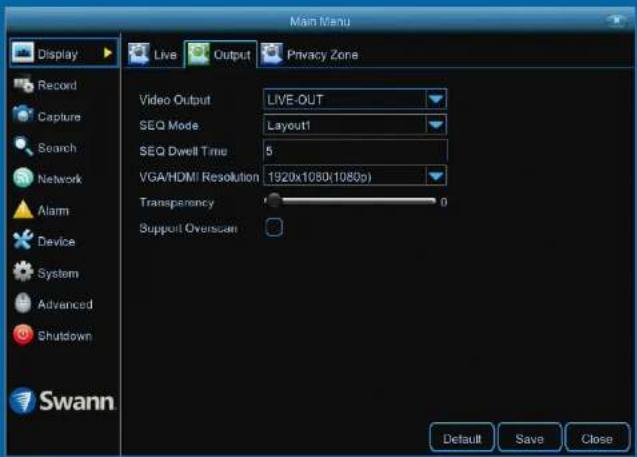The width and height of the screenshot is (637, 457).
Task: Select System in the sidebar menu
Action: pos(58,273)
